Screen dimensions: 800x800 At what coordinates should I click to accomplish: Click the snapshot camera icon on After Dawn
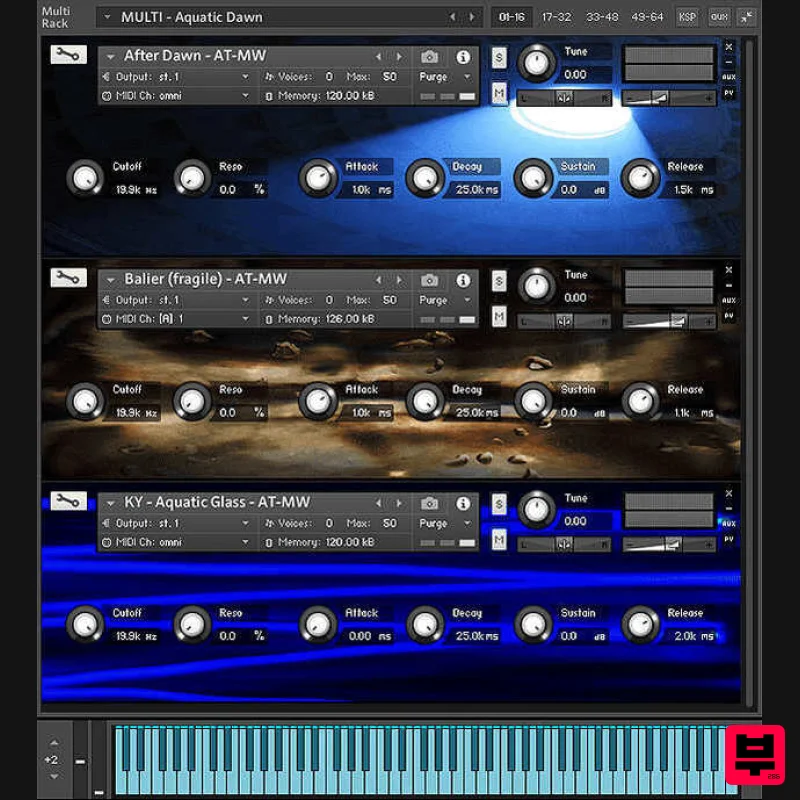pos(430,55)
